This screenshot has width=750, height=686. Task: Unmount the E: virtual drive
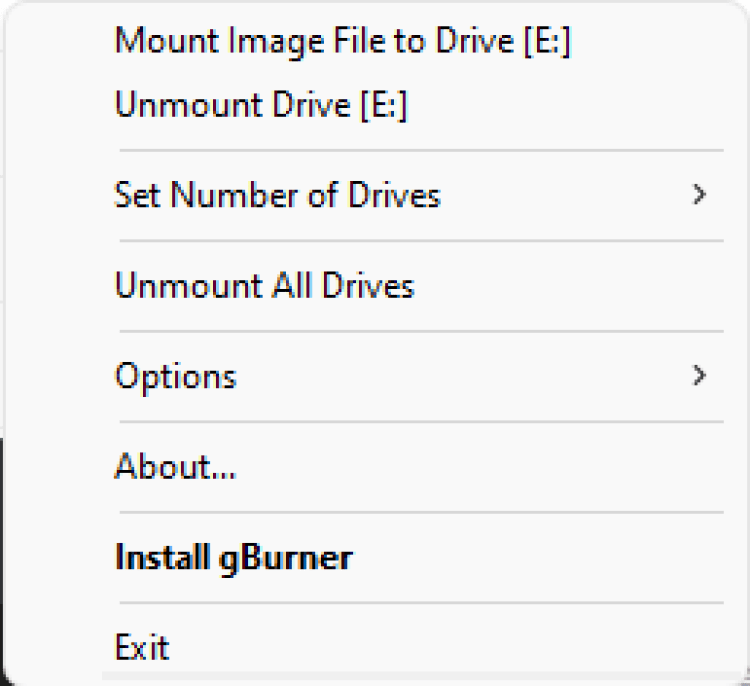(261, 105)
